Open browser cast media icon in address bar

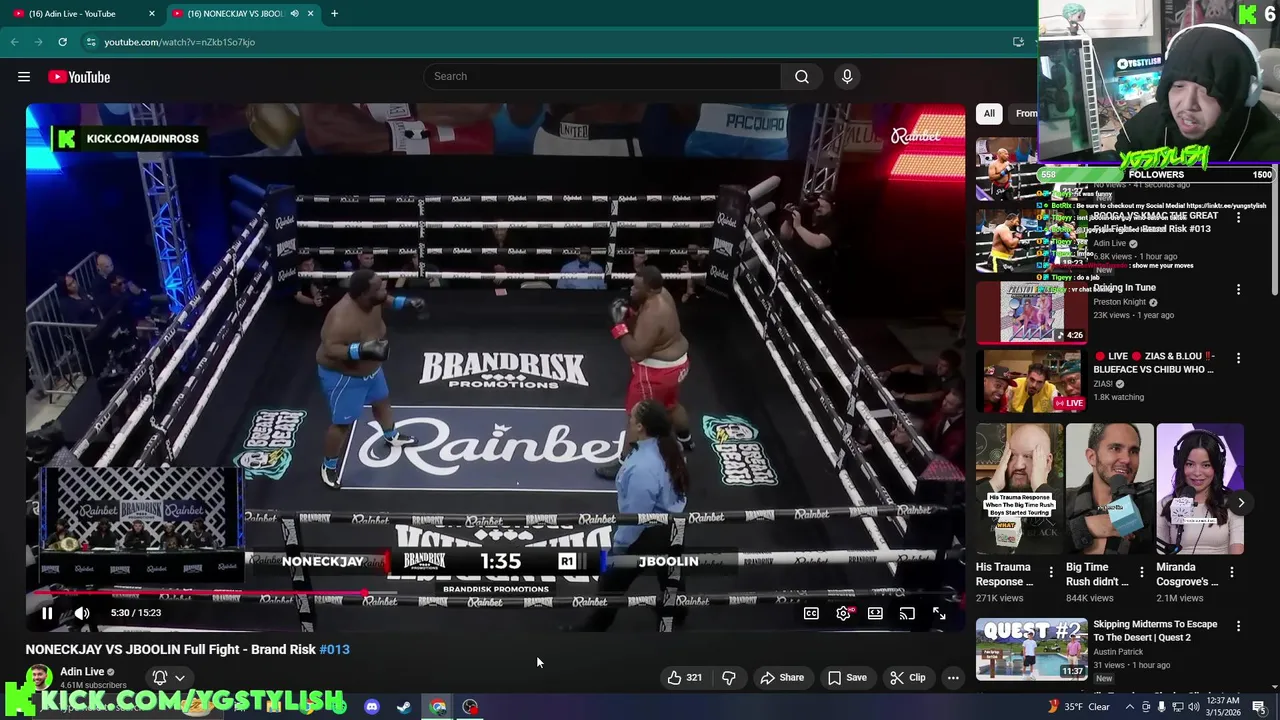[1018, 42]
